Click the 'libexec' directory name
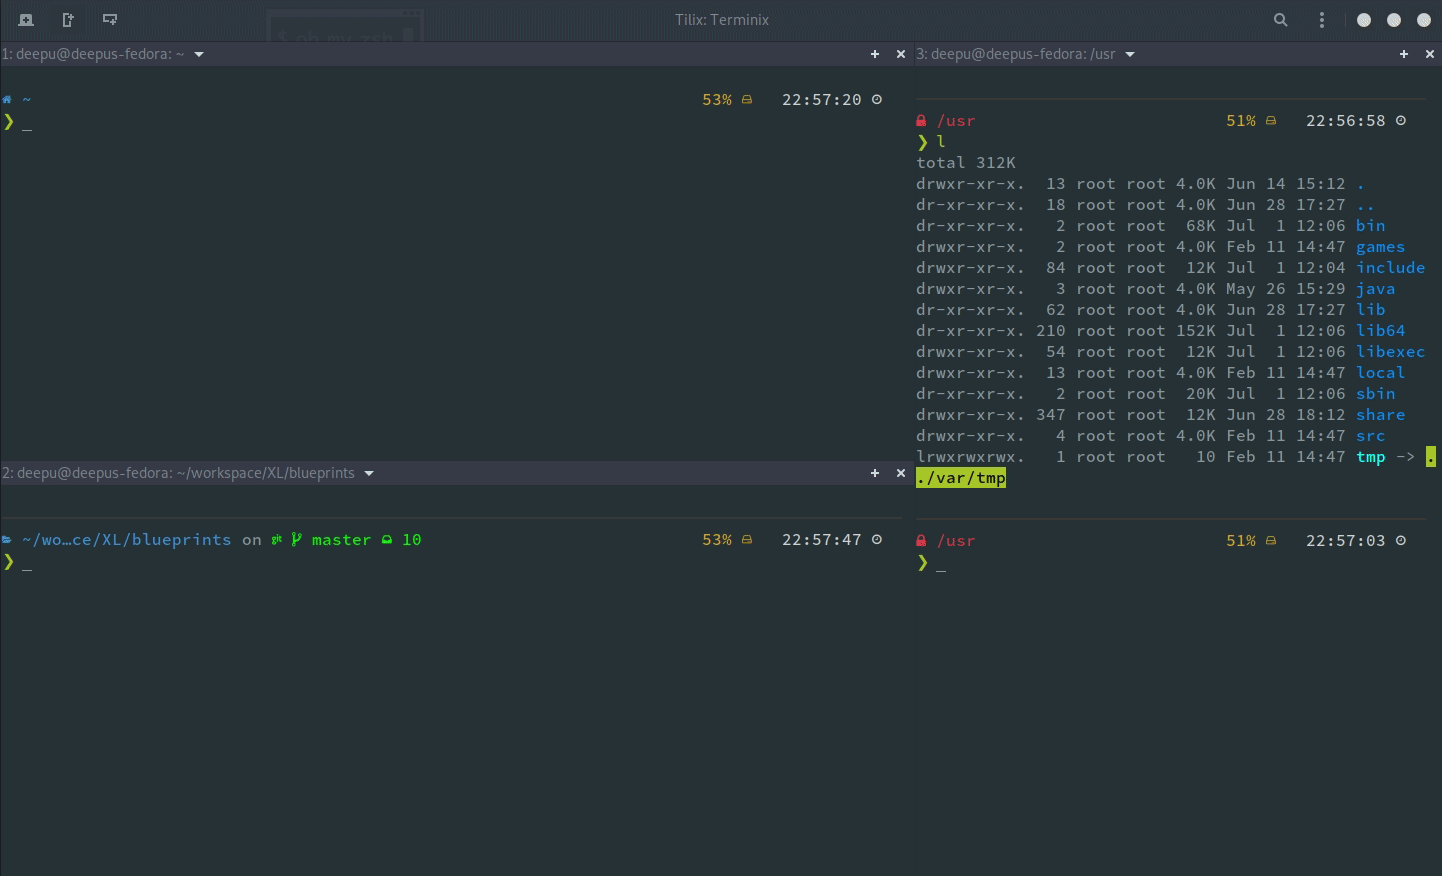Viewport: 1442px width, 876px height. 1391,351
